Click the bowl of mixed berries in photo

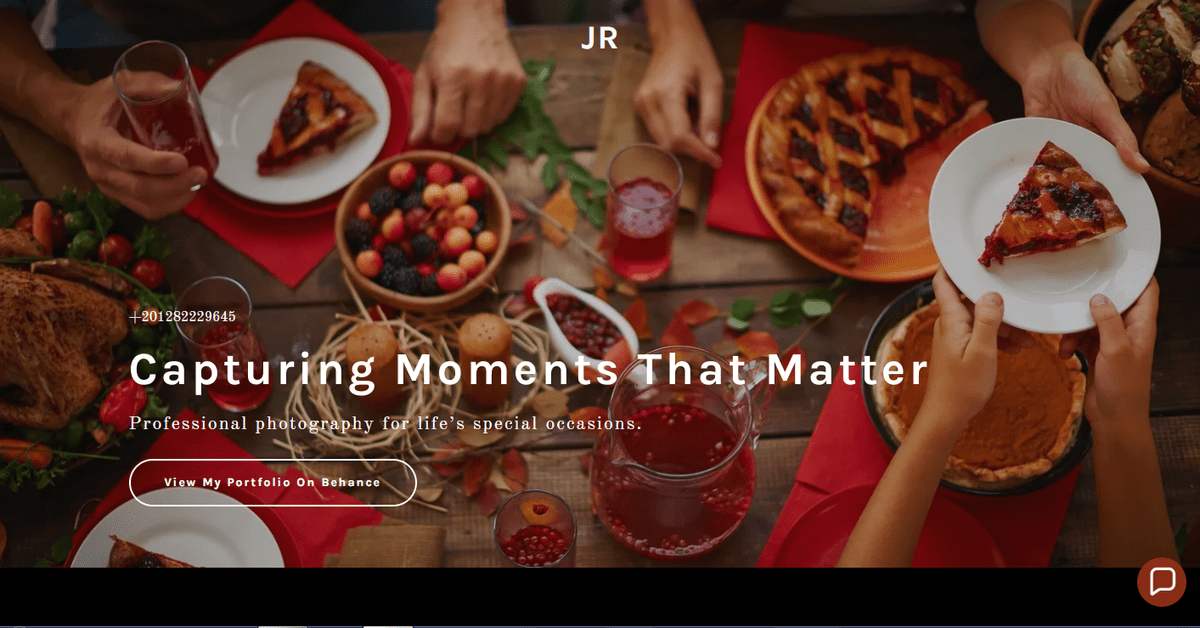click(x=423, y=228)
